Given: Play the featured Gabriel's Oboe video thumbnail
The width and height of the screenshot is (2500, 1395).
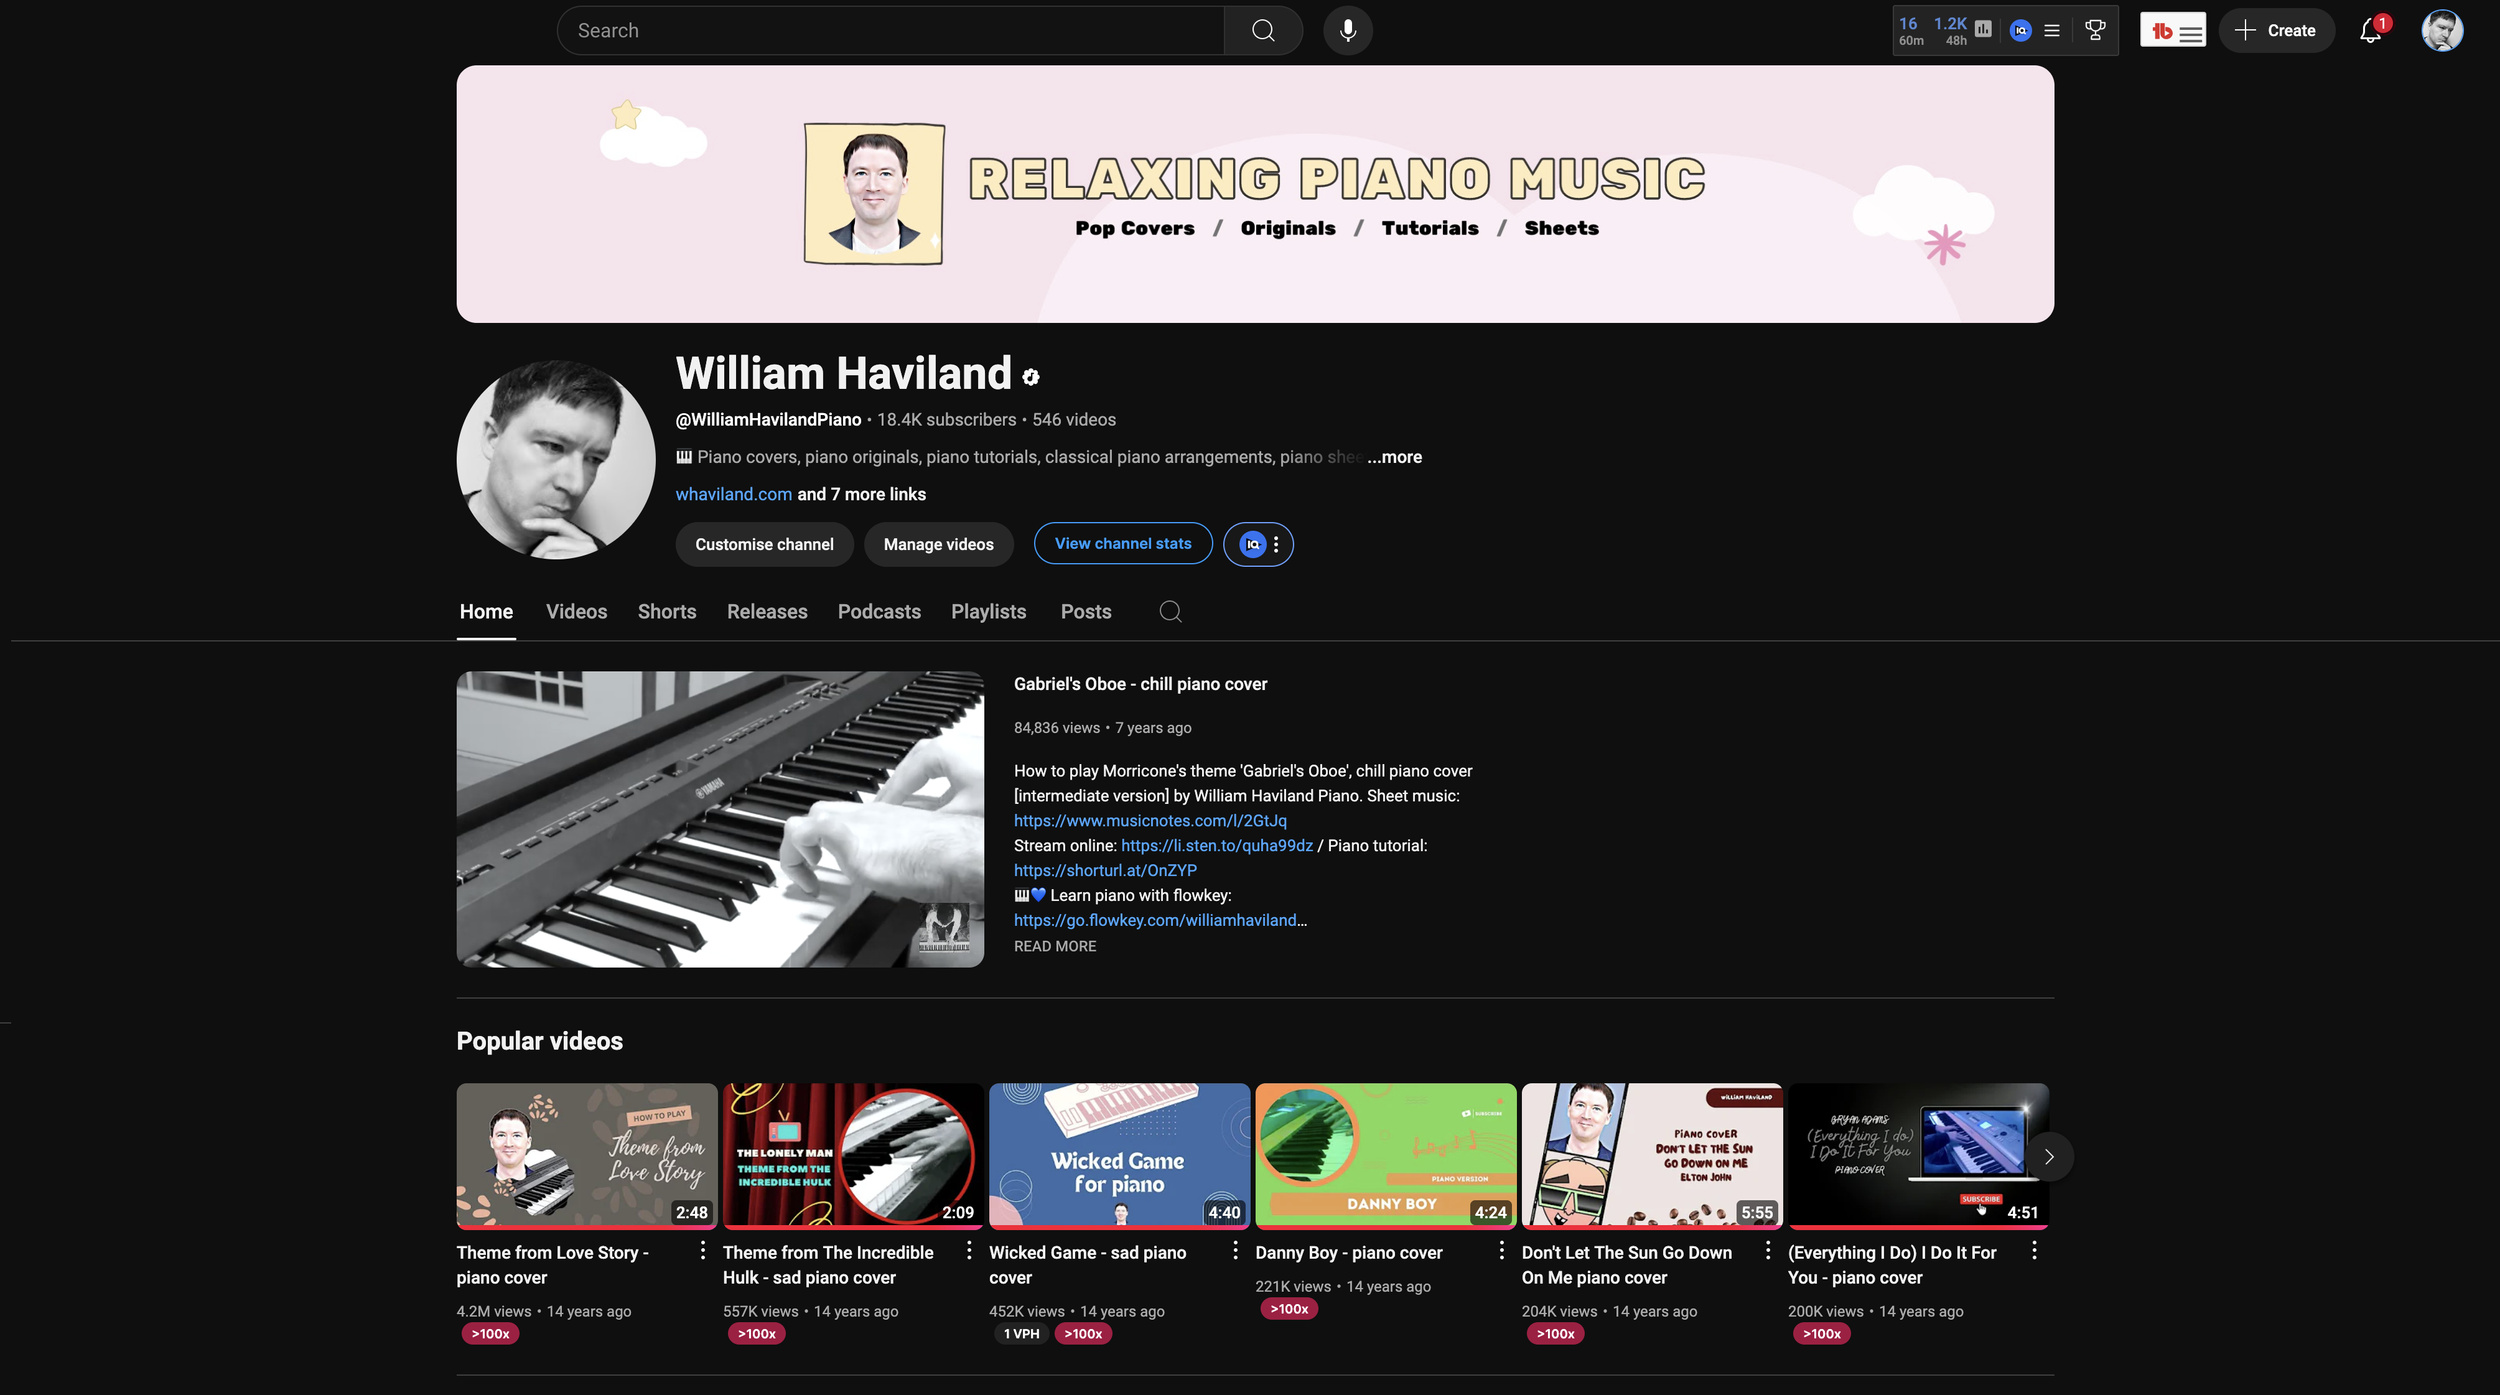Looking at the screenshot, I should (x=720, y=819).
